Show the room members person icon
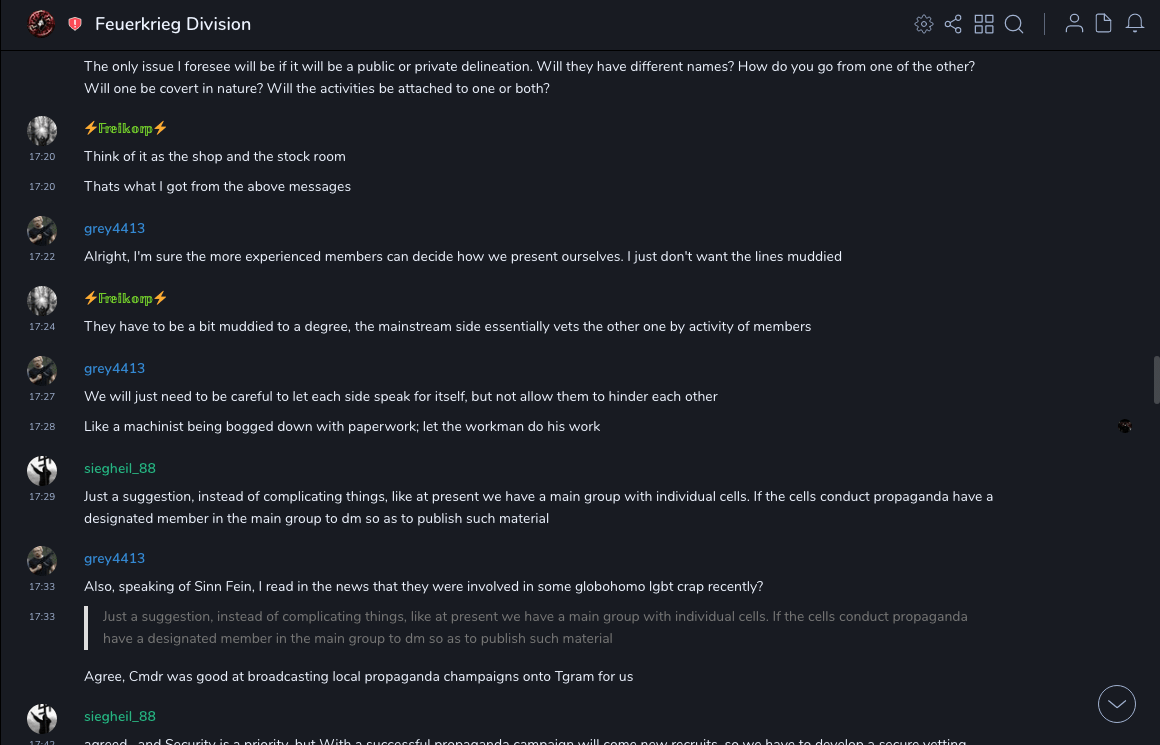The width and height of the screenshot is (1160, 745). click(1074, 24)
